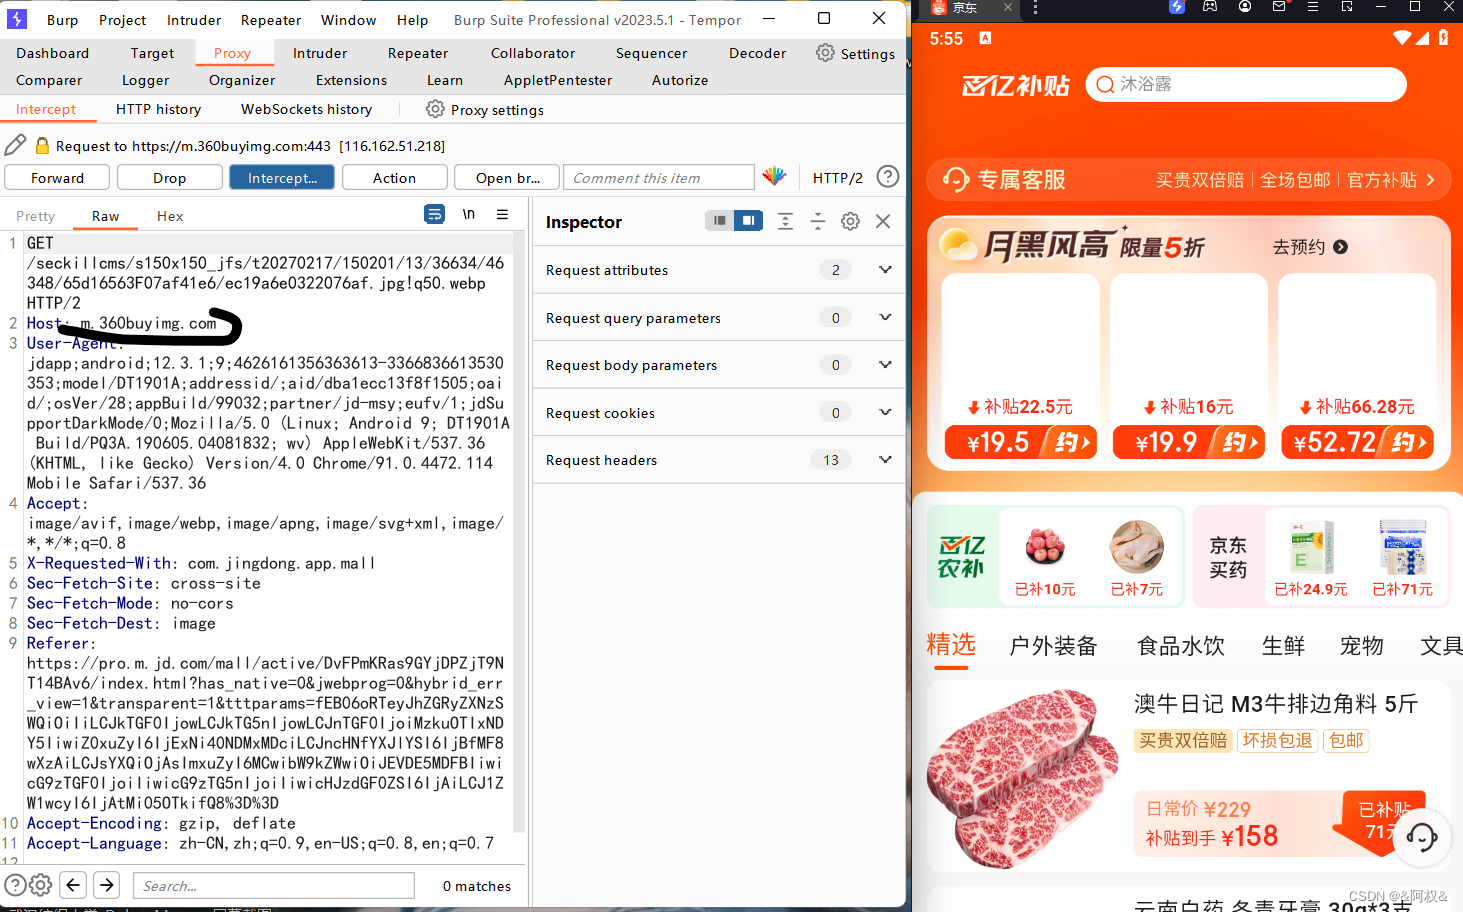Tap the floating support headset button

1421,837
